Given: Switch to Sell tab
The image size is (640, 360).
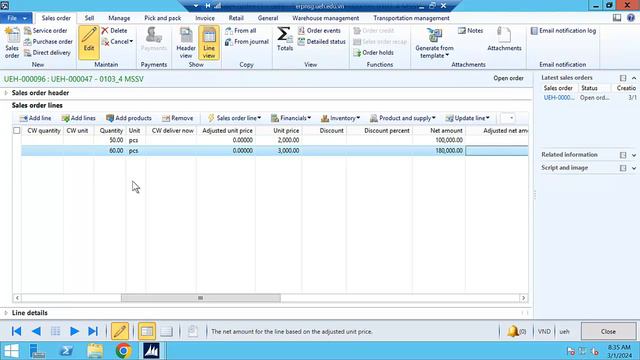Looking at the screenshot, I should [x=89, y=18].
